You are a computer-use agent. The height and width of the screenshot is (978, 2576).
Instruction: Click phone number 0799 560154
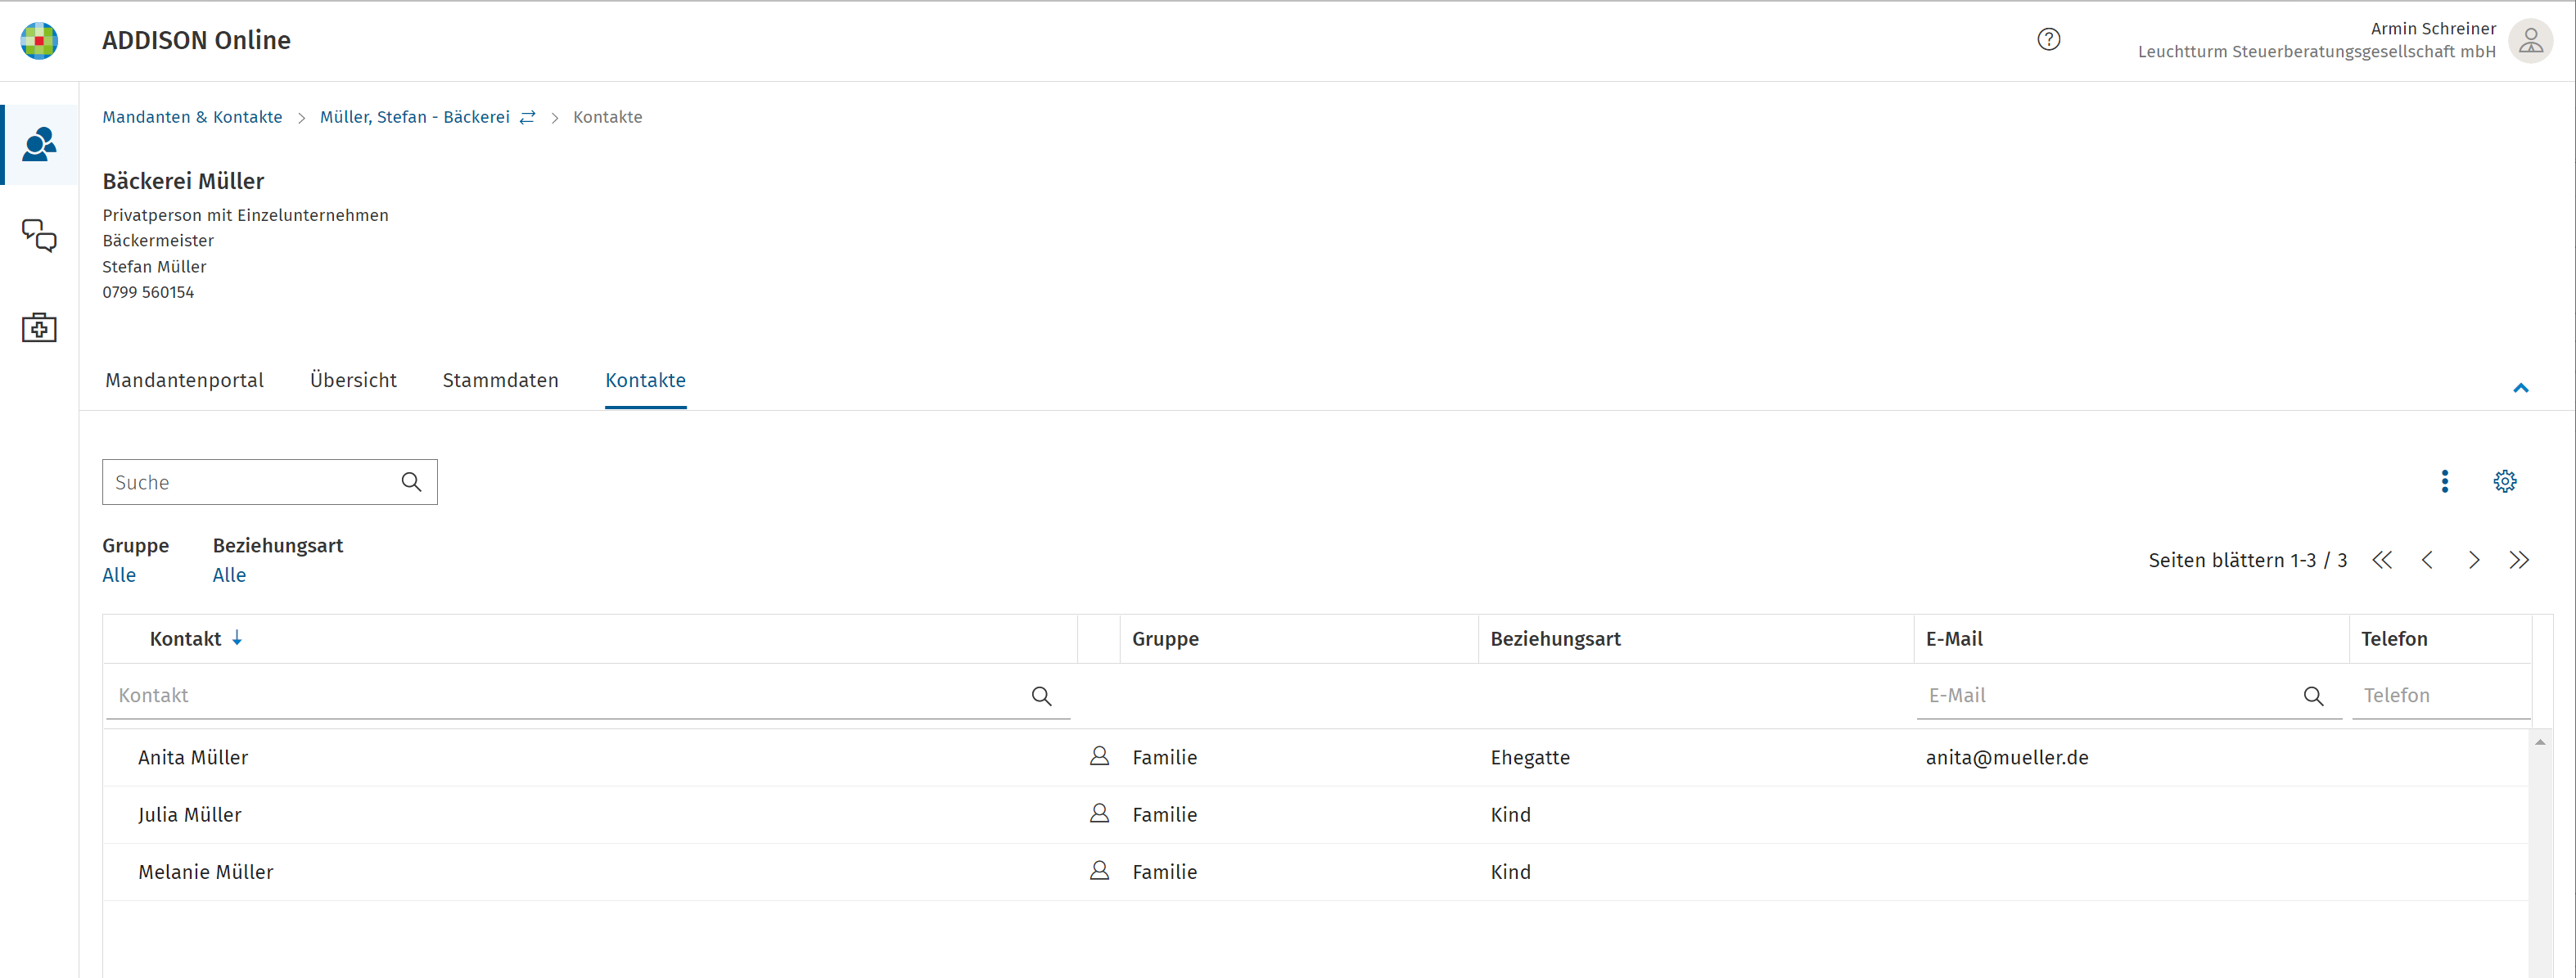pos(148,292)
